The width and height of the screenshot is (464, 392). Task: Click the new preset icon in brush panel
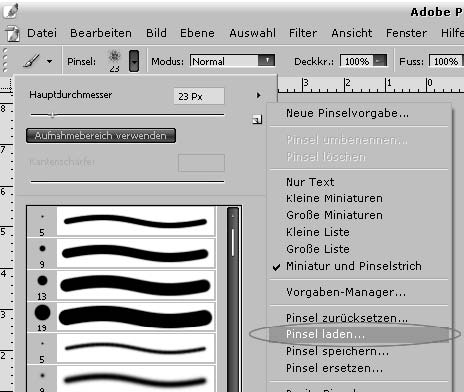(x=257, y=119)
